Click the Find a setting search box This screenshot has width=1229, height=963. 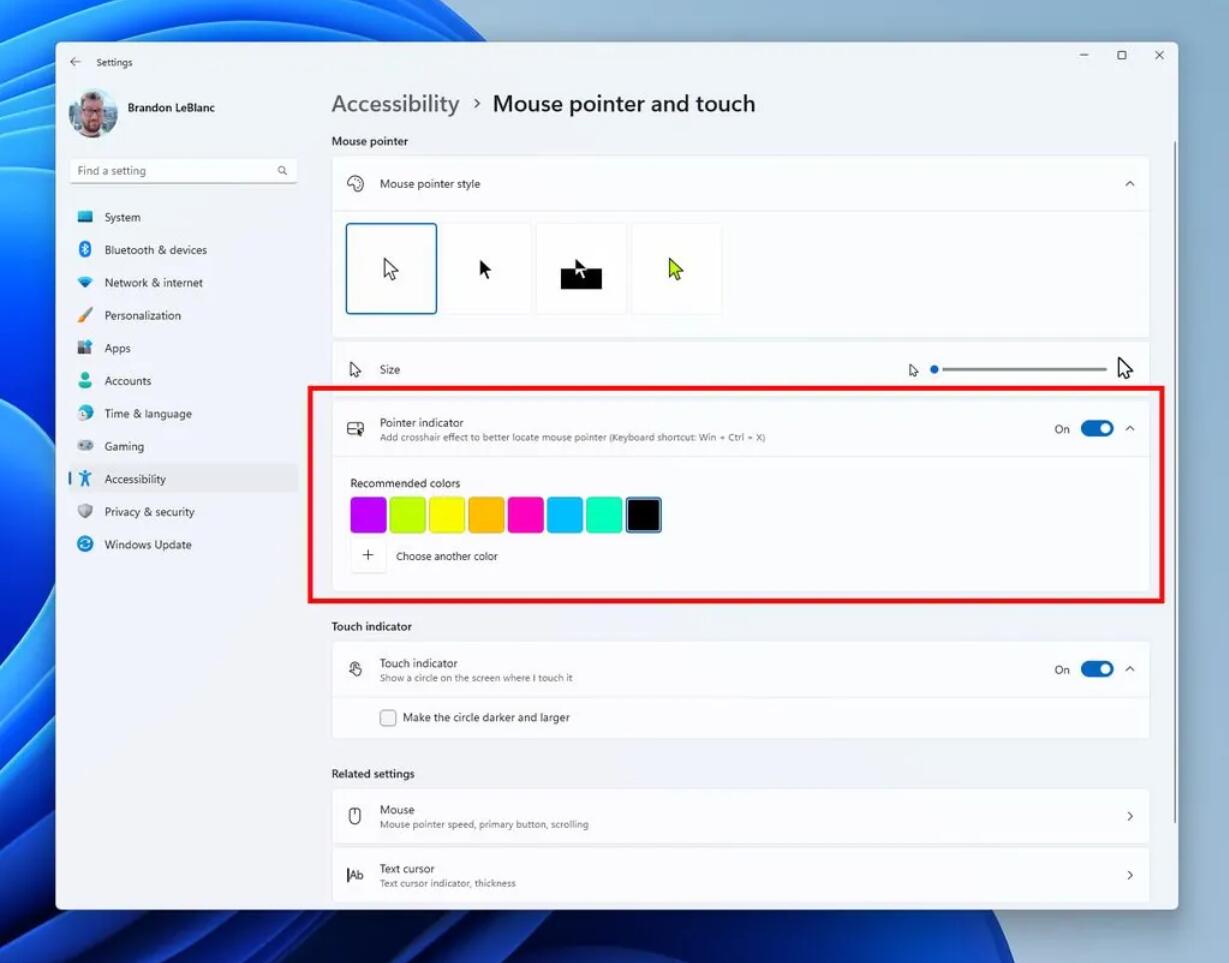(x=175, y=171)
